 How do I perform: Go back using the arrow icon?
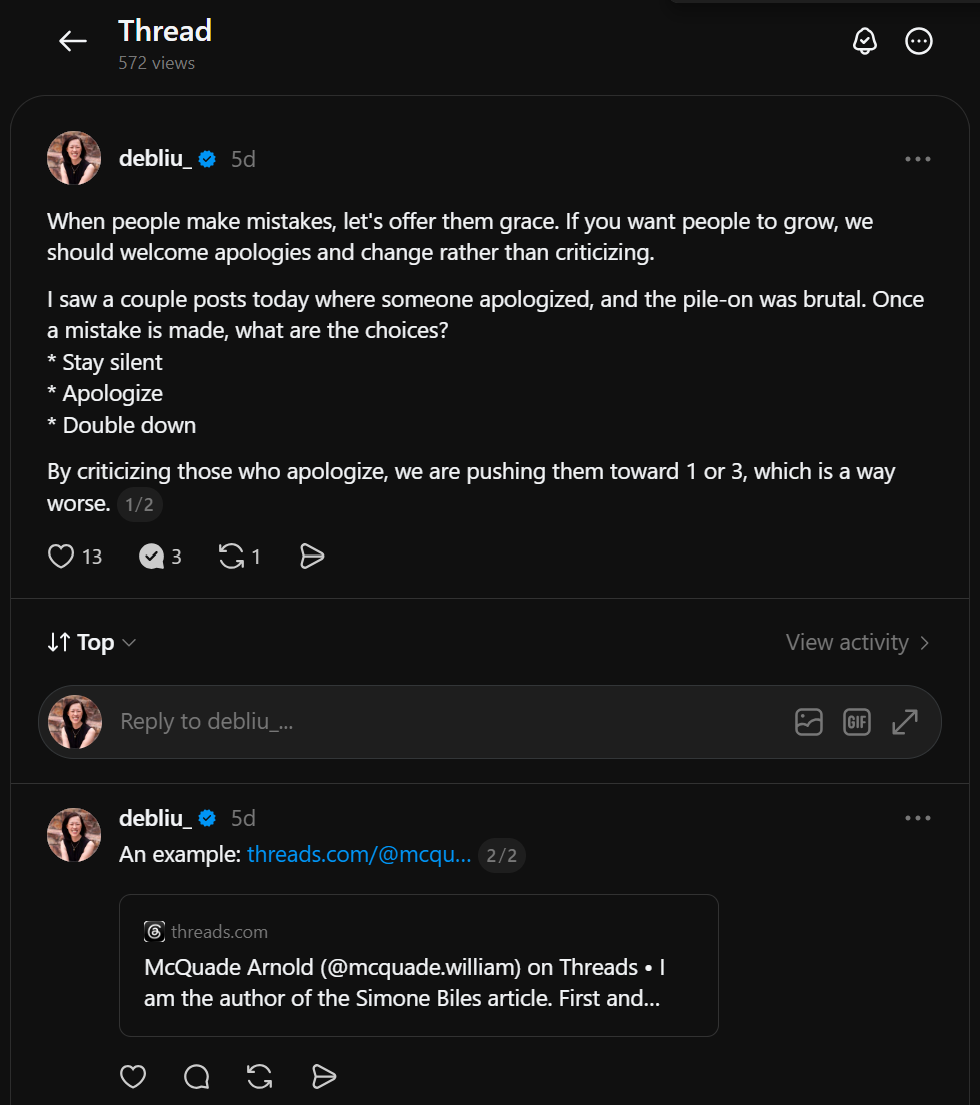(x=73, y=41)
